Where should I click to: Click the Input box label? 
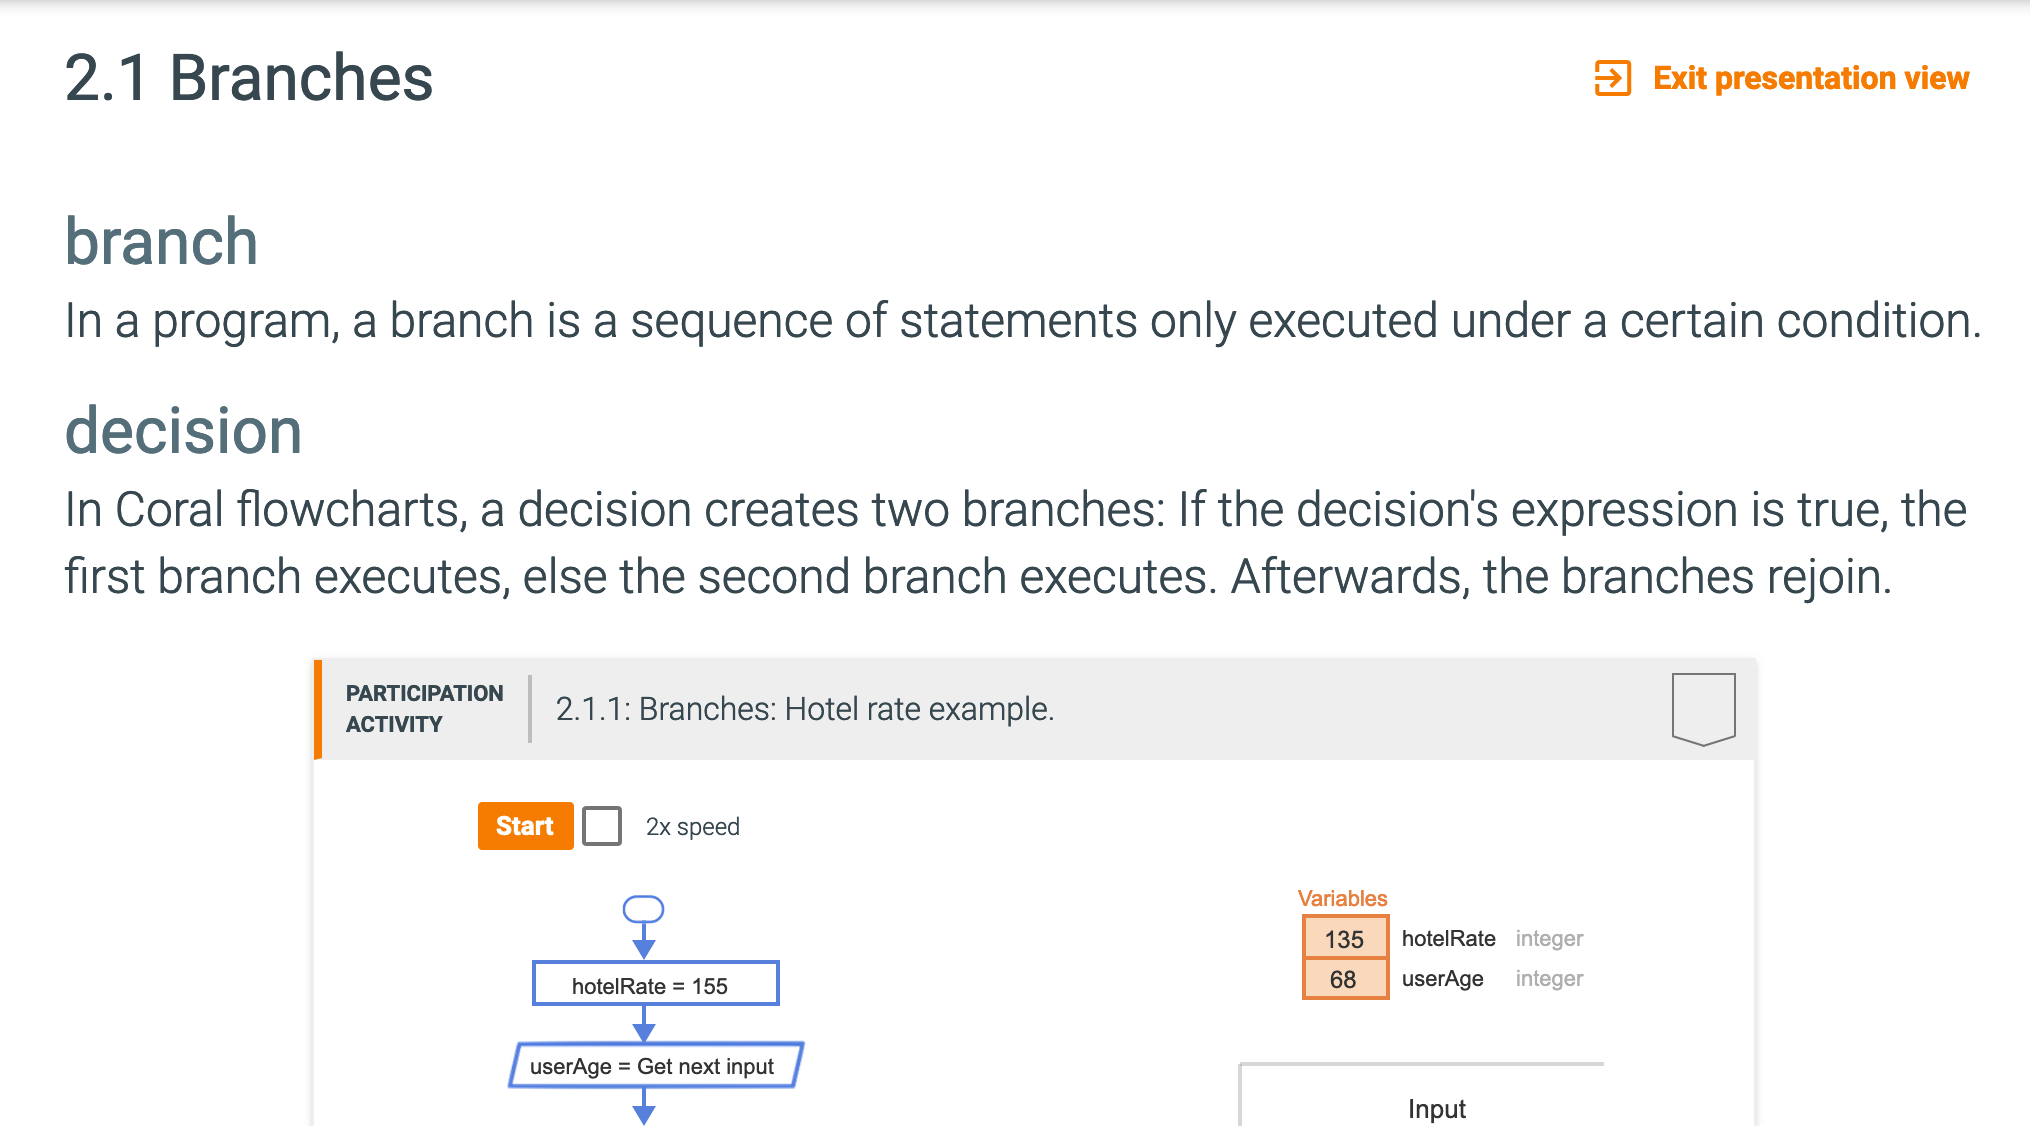(1436, 1108)
